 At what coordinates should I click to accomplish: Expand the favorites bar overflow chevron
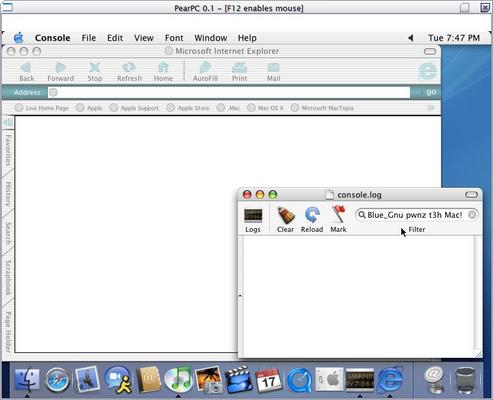(x=431, y=108)
